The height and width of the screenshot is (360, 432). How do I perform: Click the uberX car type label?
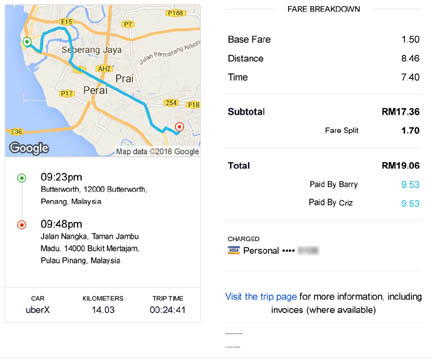(38, 310)
